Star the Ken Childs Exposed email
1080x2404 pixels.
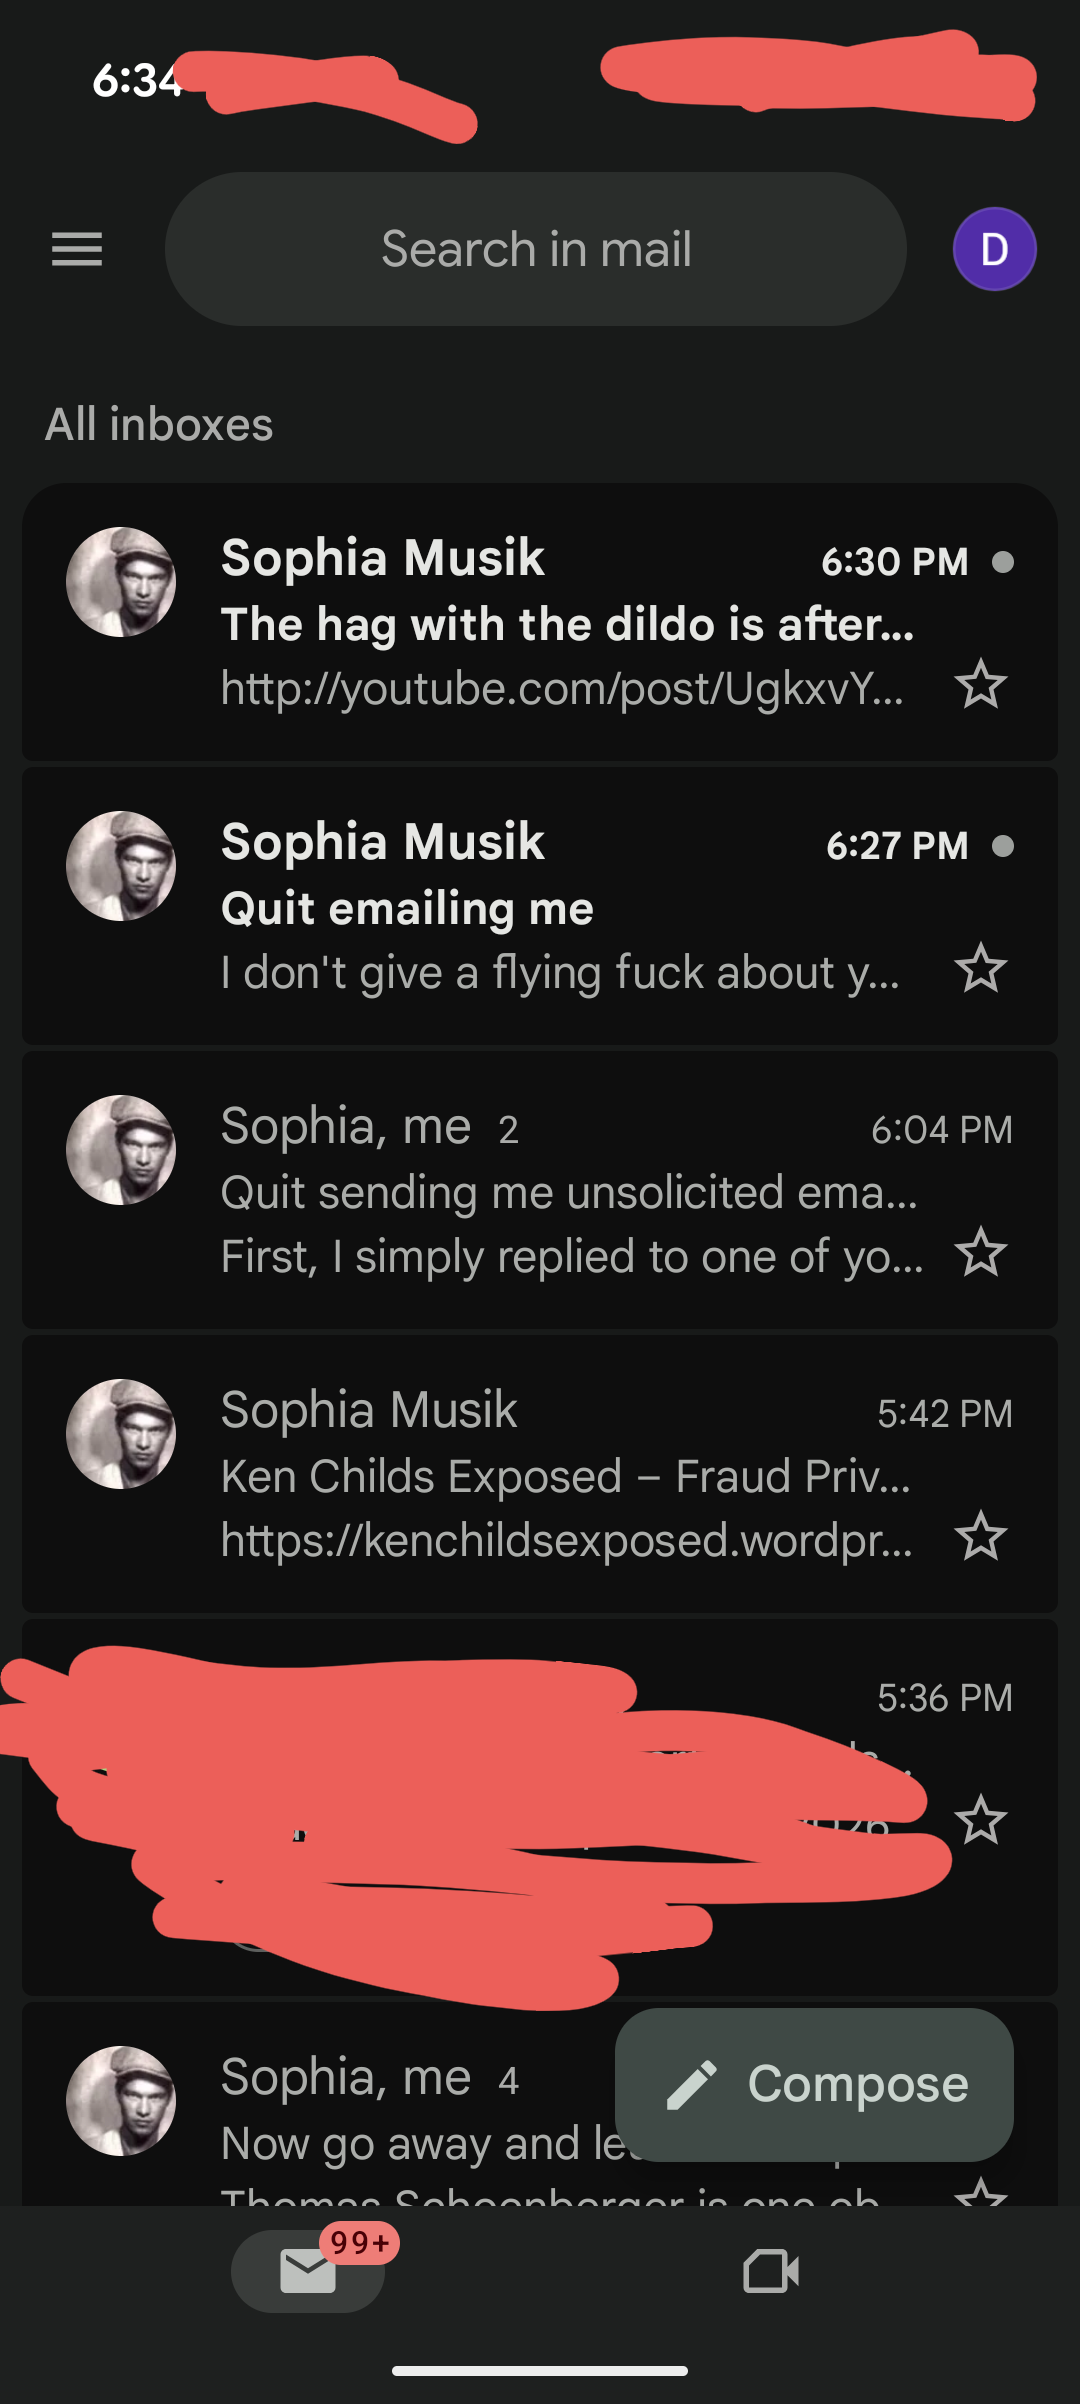980,1536
